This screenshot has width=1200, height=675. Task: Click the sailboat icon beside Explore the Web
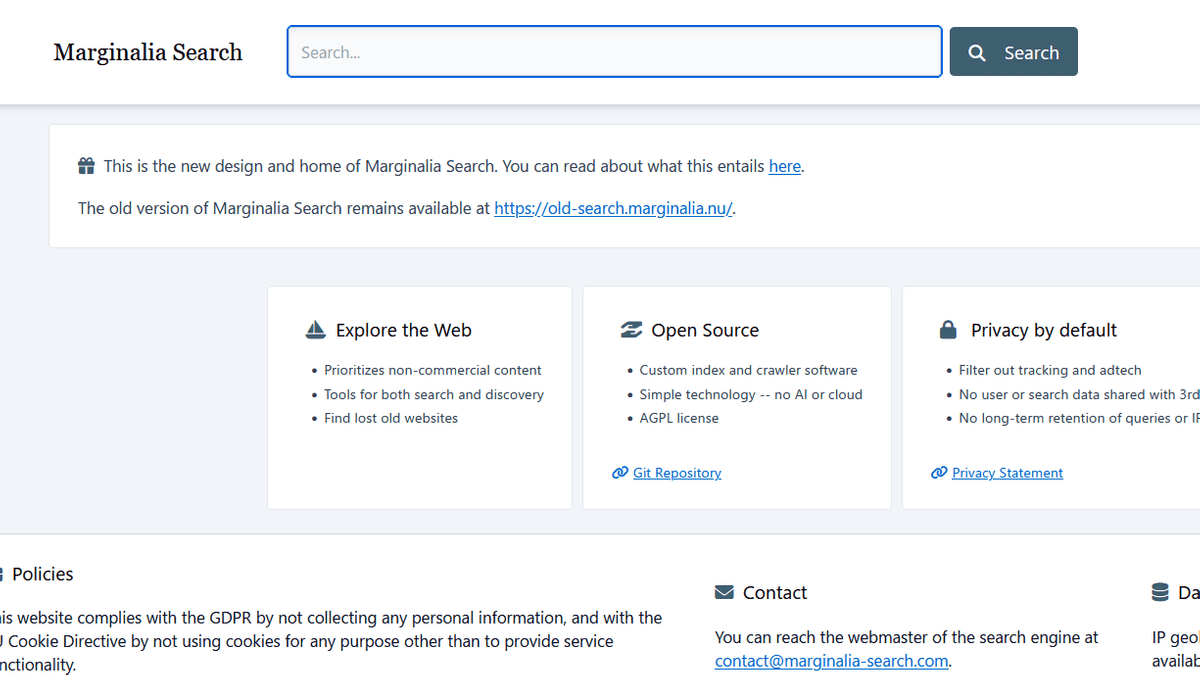(x=315, y=330)
